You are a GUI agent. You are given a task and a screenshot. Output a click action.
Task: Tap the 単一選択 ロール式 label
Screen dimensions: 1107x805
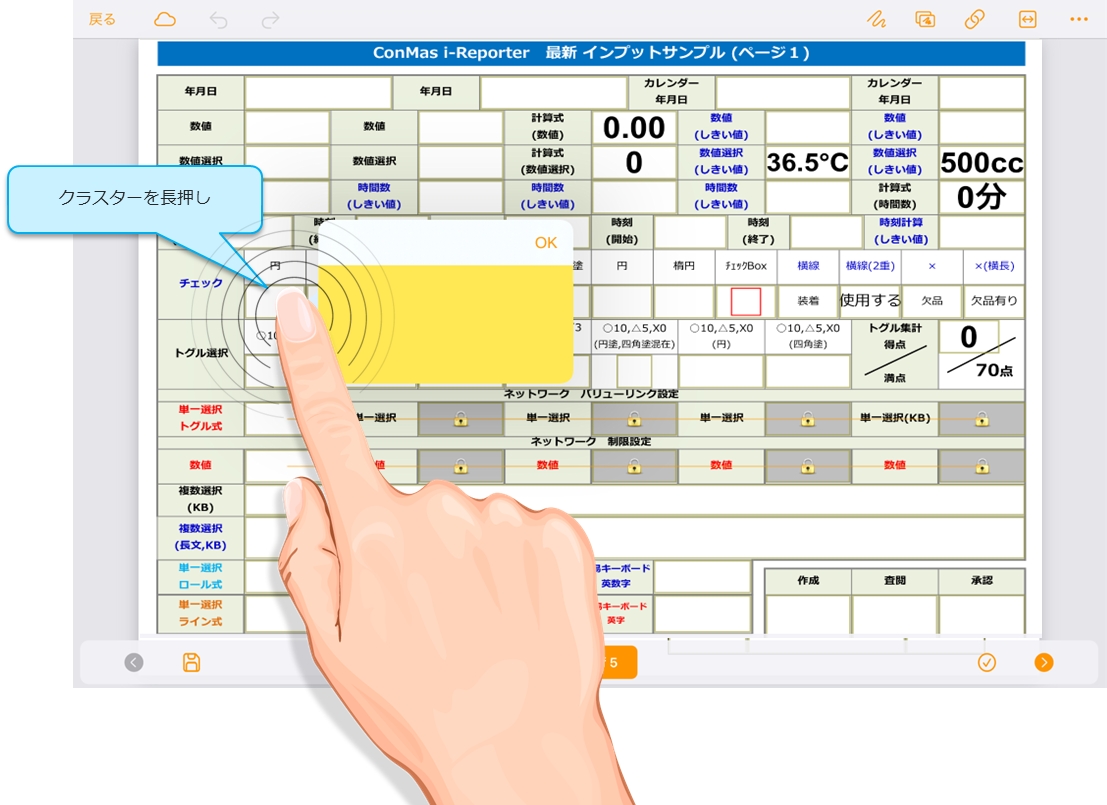pos(201,576)
